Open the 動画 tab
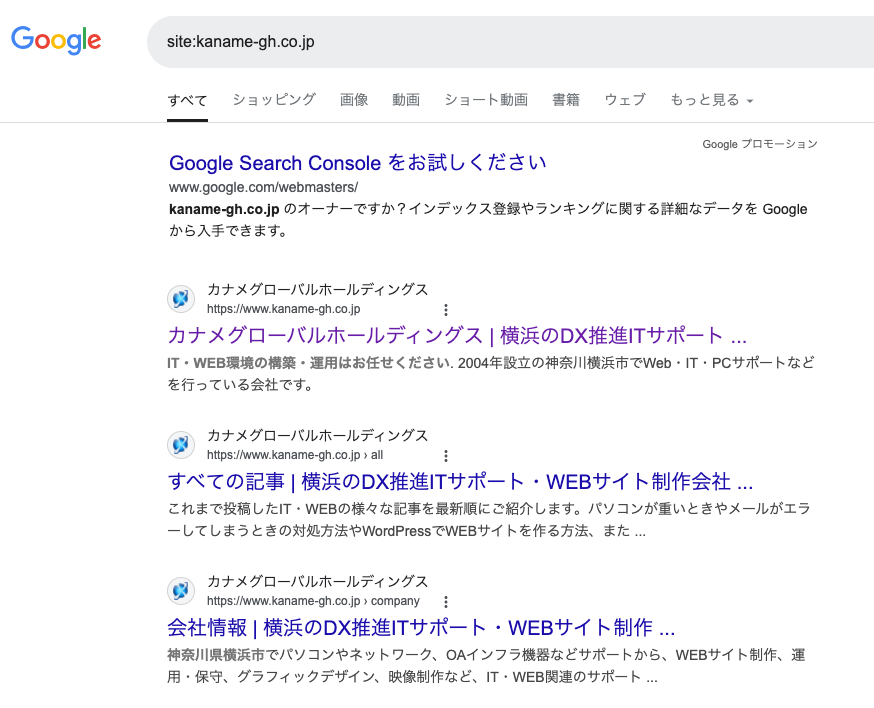 (406, 100)
